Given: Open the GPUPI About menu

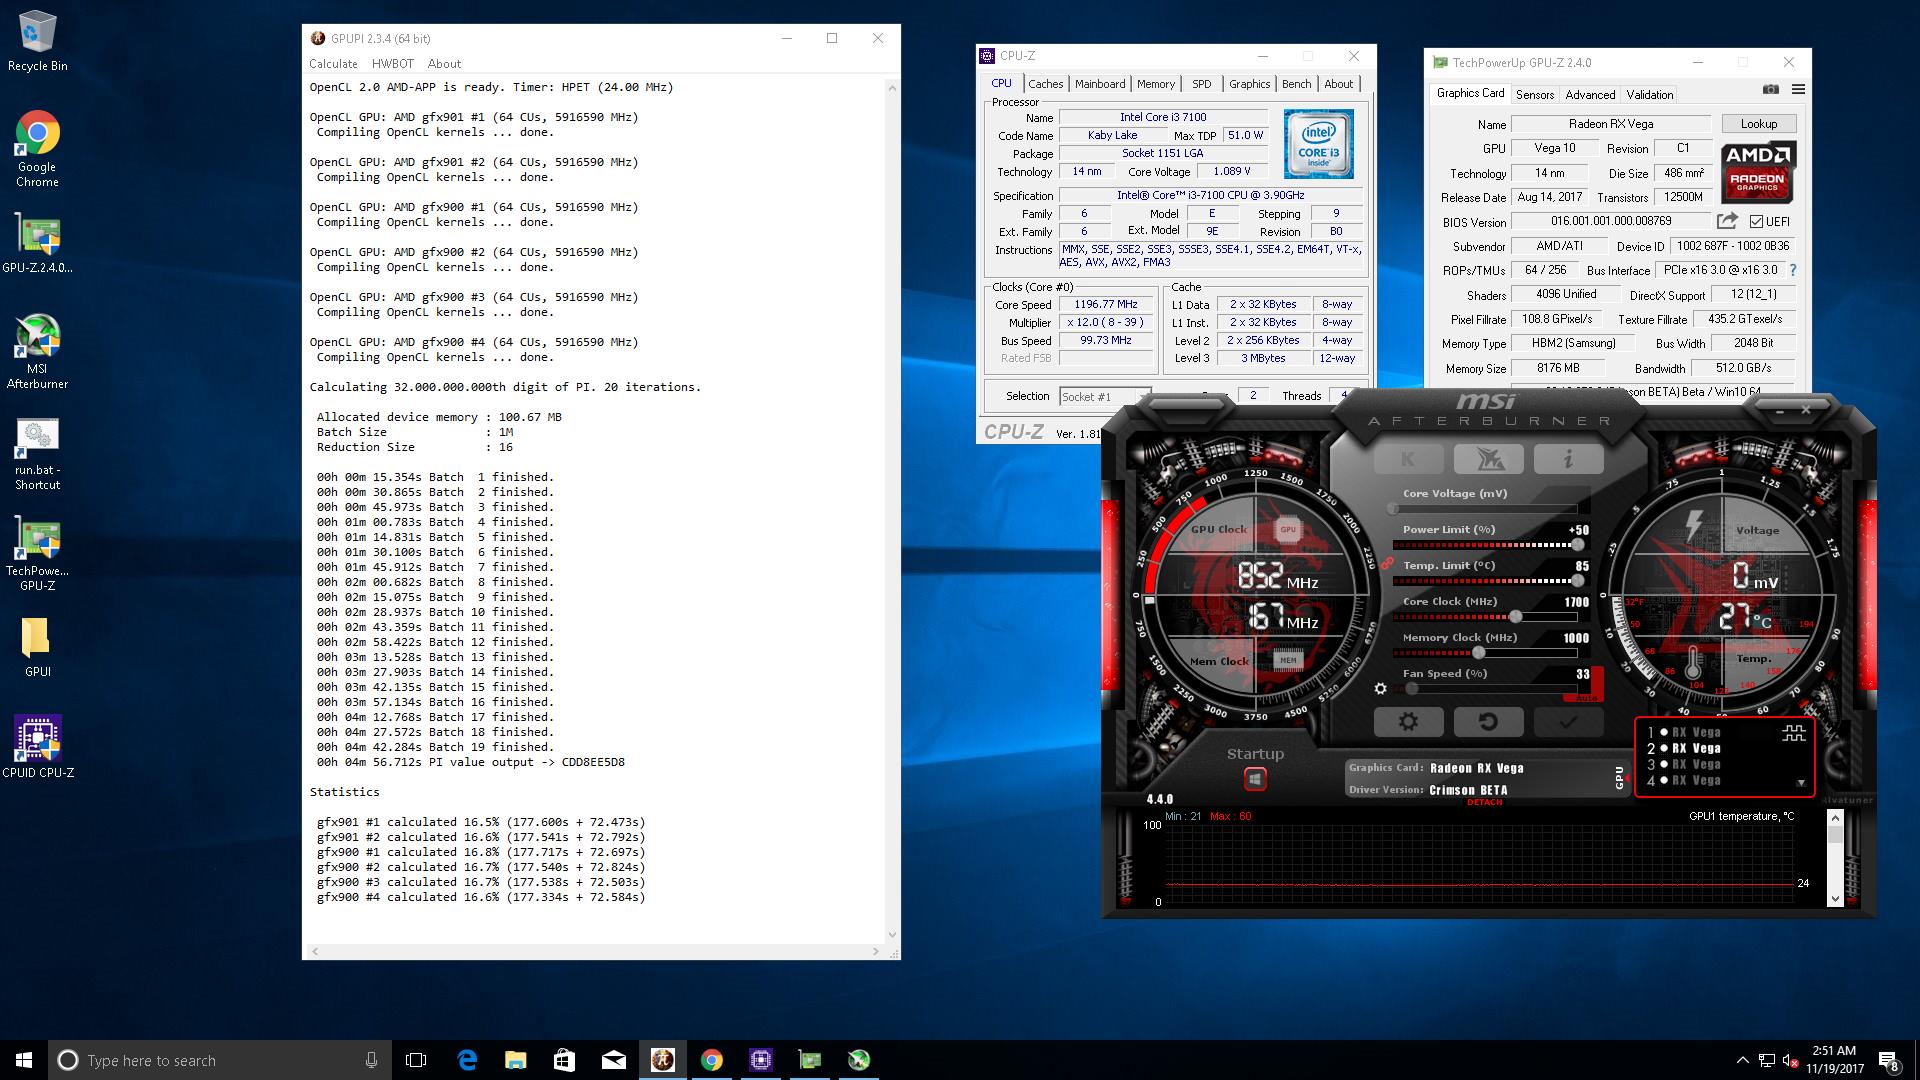Looking at the screenshot, I should point(445,63).
